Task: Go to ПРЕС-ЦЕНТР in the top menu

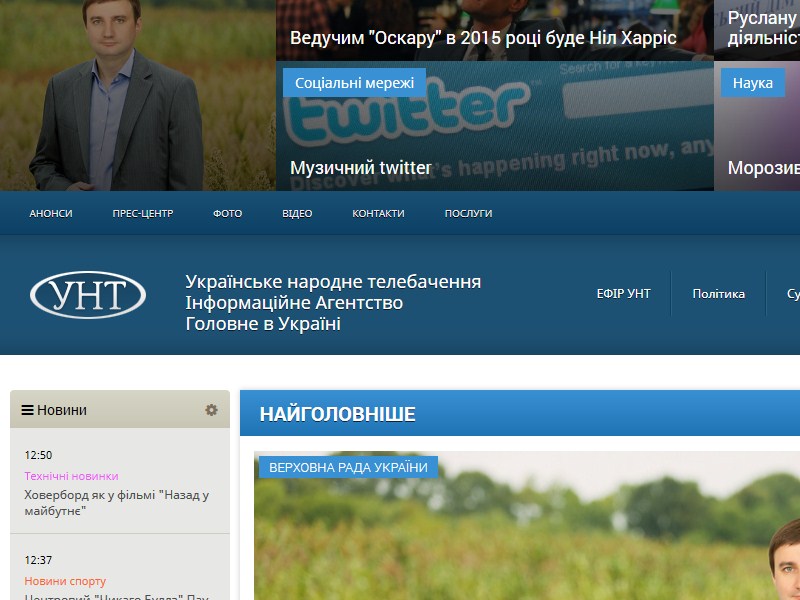Action: coord(143,214)
